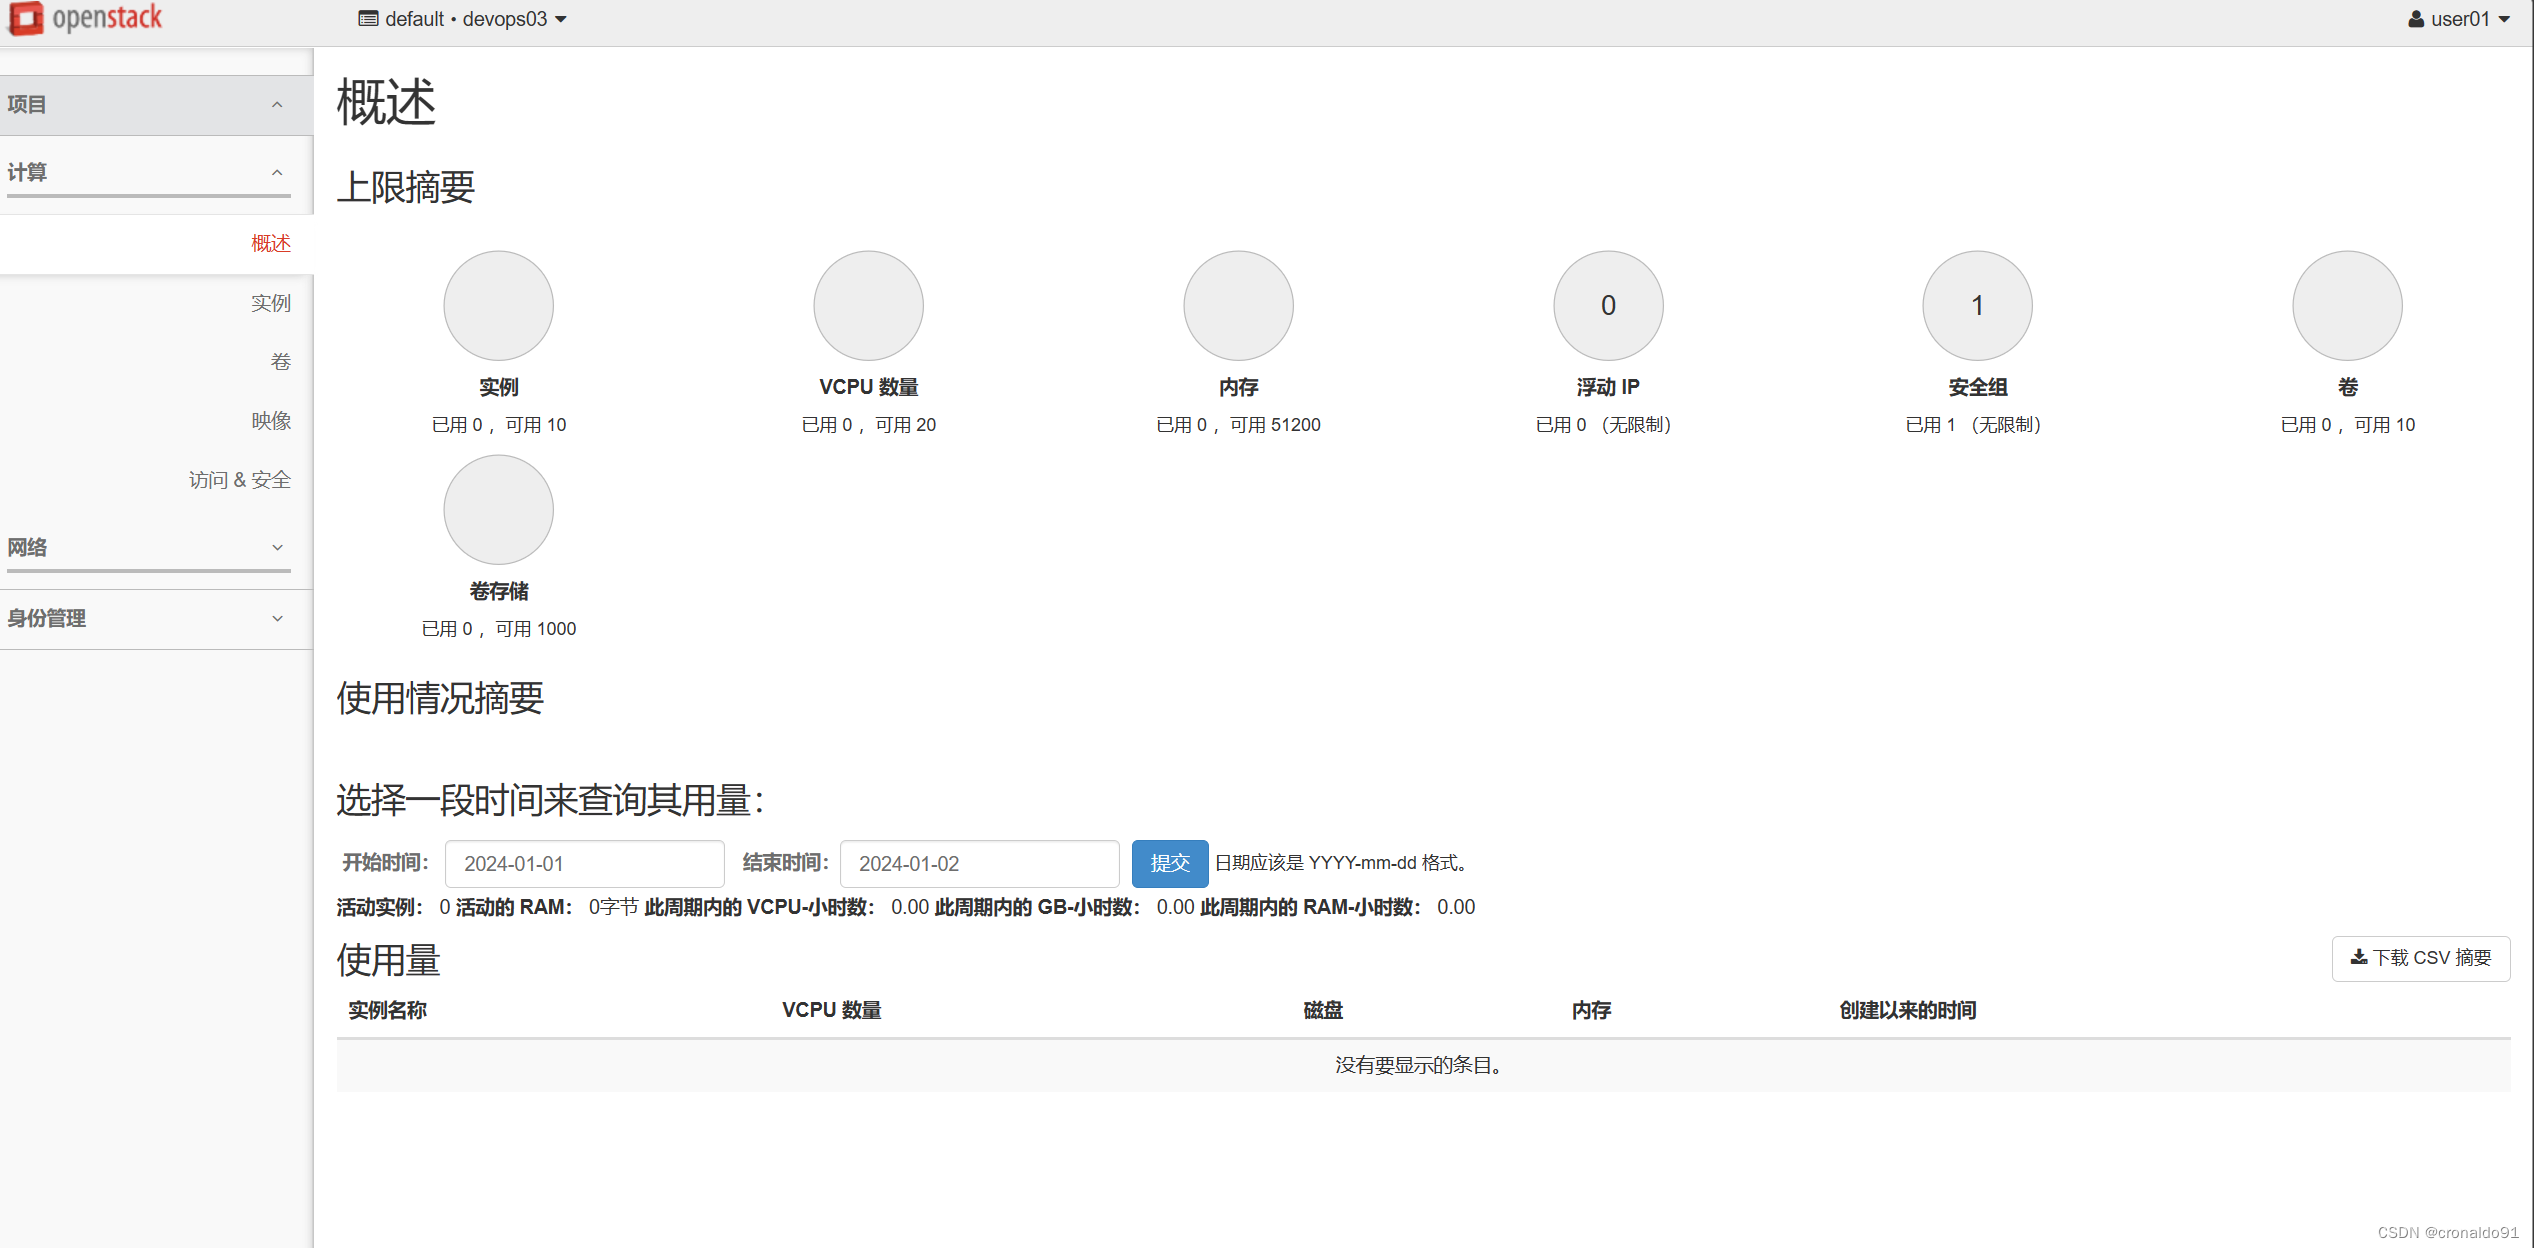Click the 提交 submit button
This screenshot has height=1248, width=2534.
click(x=1169, y=863)
